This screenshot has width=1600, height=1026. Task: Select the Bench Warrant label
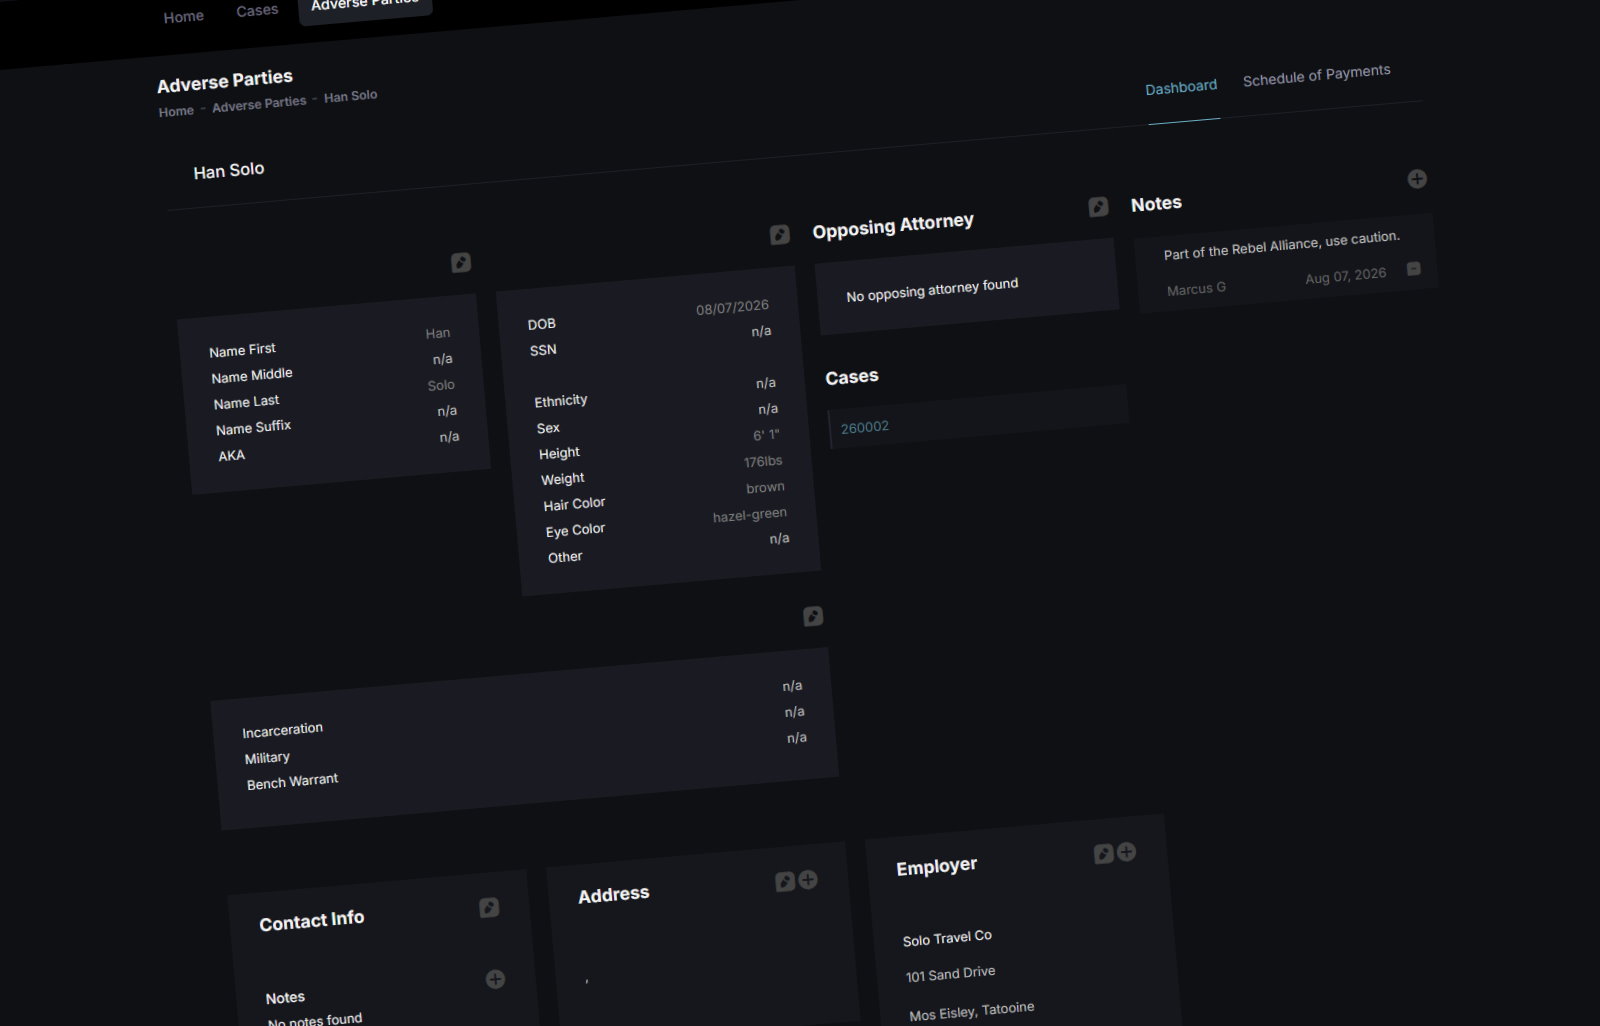coord(292,781)
